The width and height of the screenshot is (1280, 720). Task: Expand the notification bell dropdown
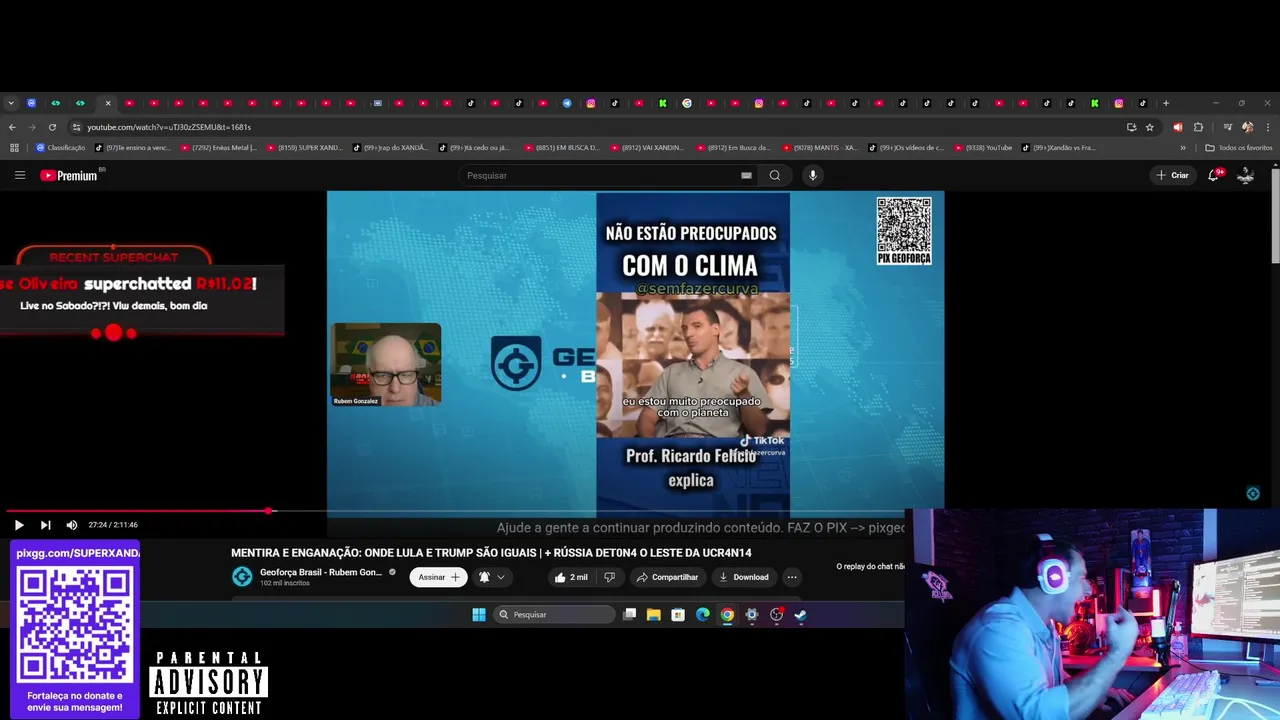(x=492, y=577)
